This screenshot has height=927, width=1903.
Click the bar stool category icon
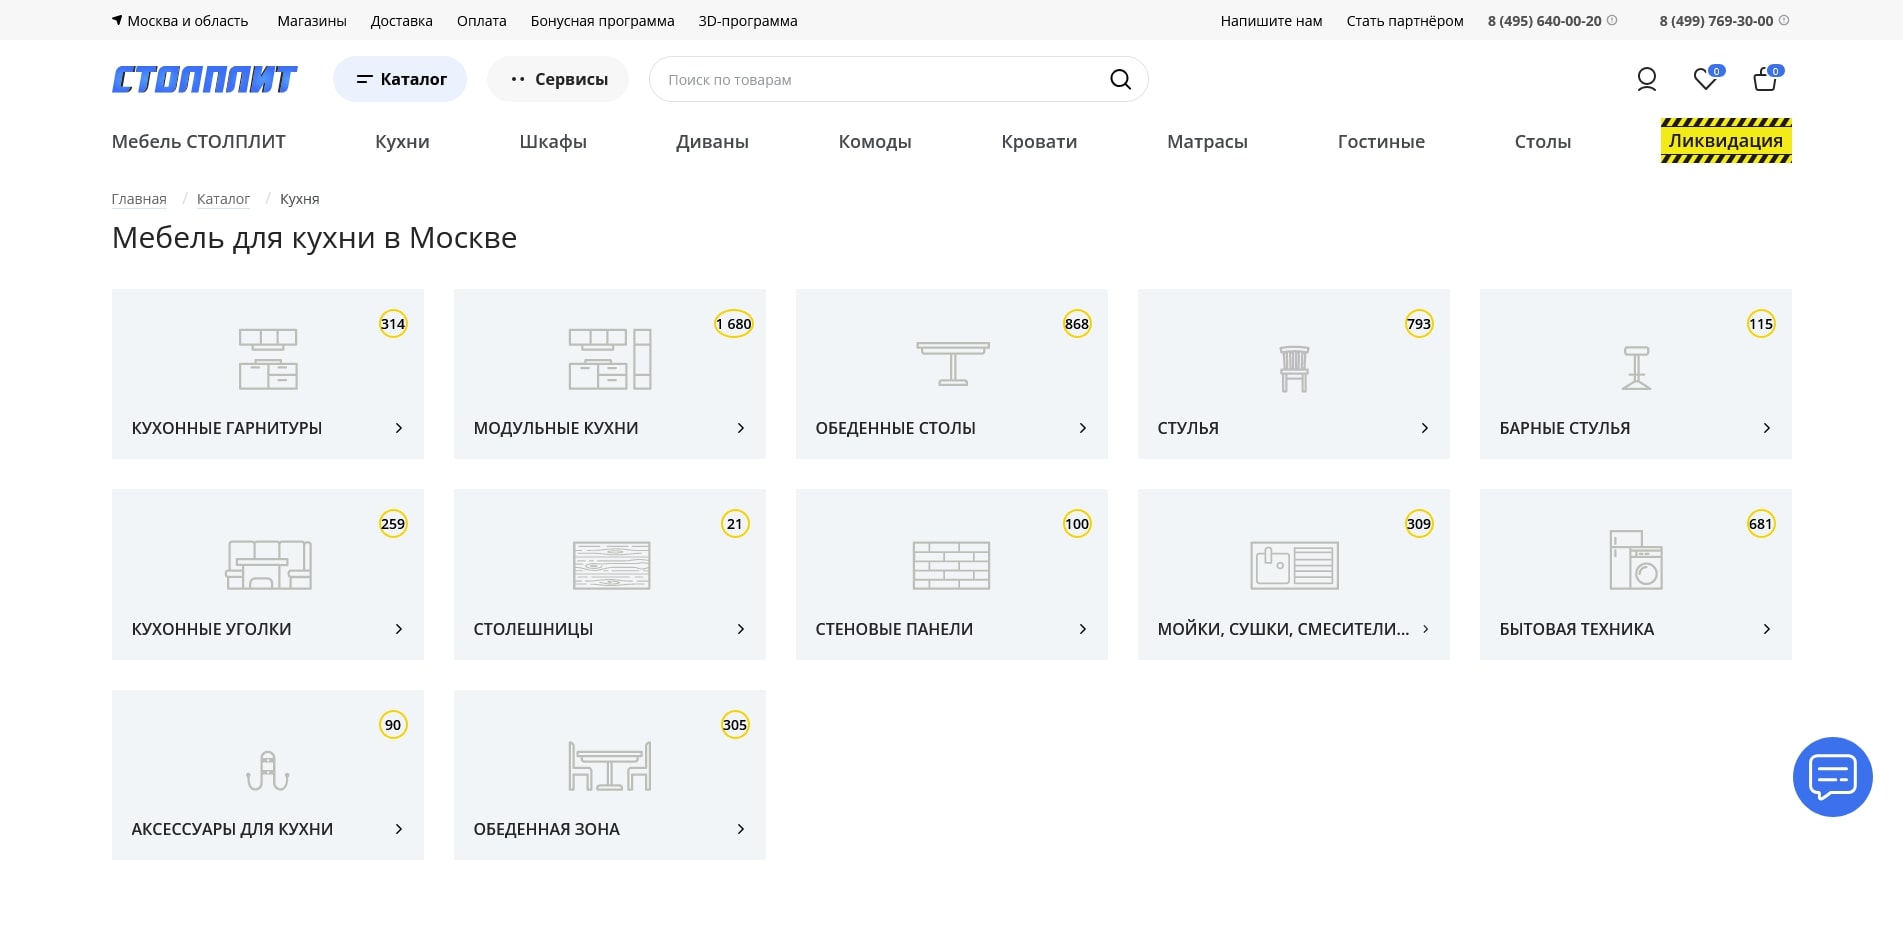(1636, 368)
